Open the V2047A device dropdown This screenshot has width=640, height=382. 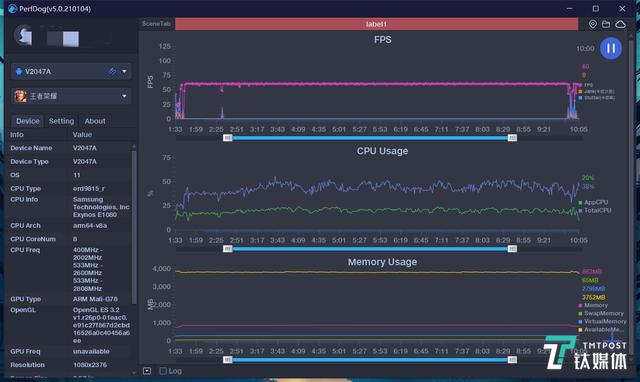pos(124,72)
